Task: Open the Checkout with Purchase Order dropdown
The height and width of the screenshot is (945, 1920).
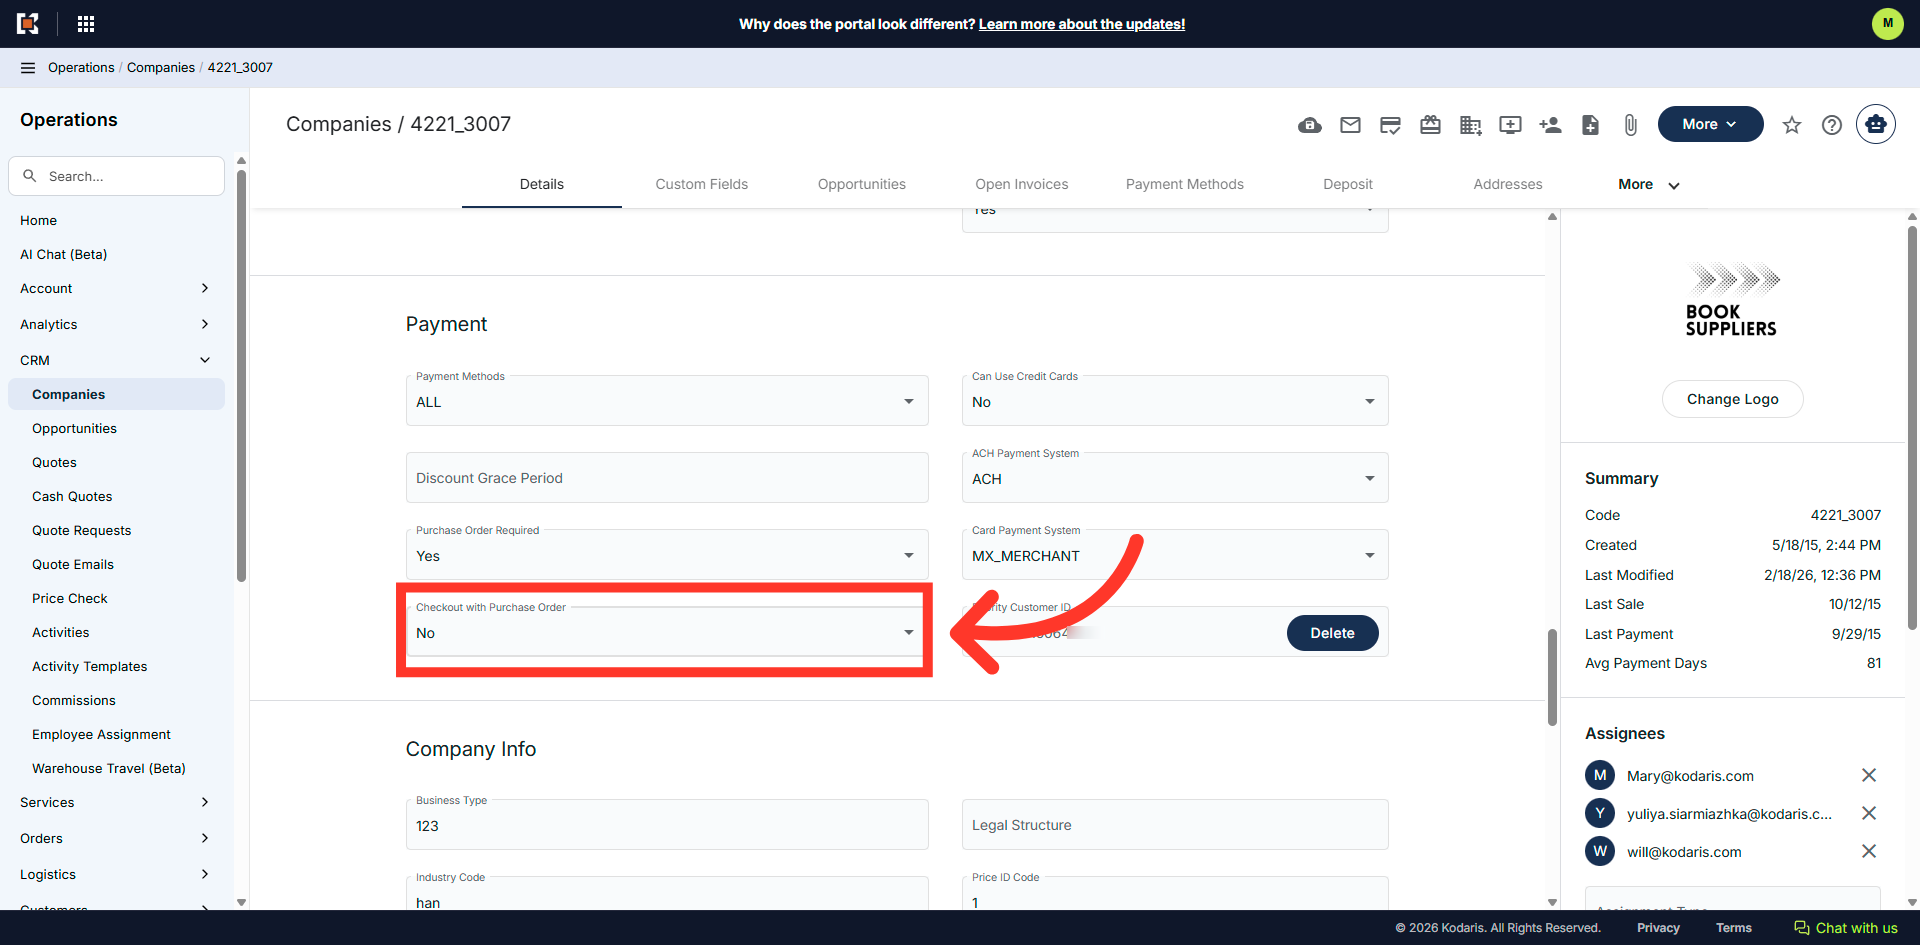Action: 667,632
